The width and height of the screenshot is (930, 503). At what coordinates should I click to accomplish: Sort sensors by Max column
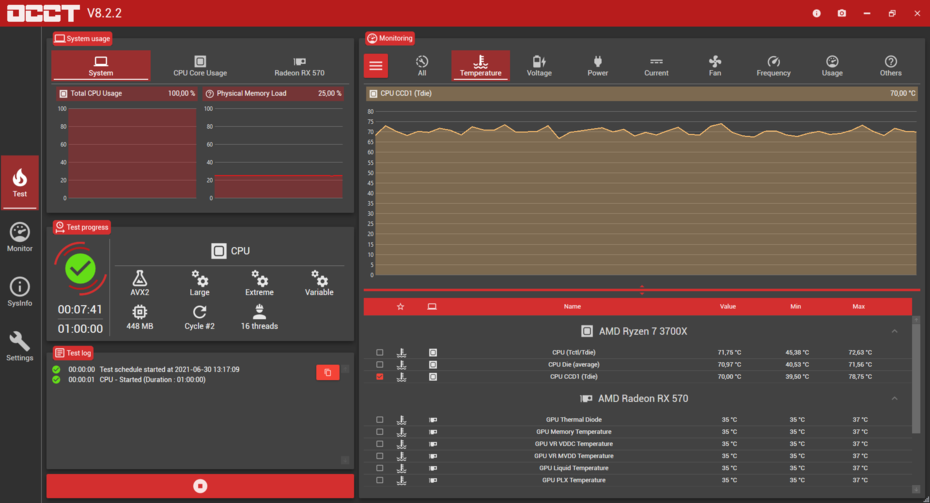point(858,307)
